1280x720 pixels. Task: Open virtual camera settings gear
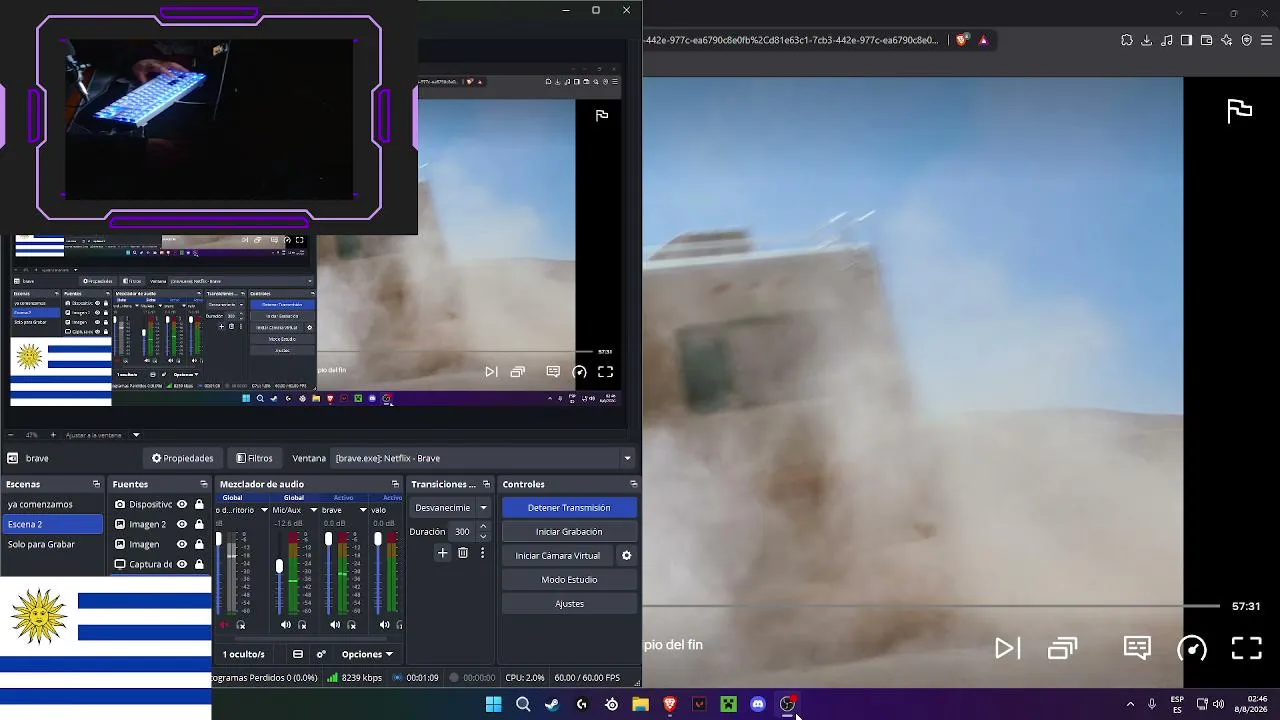(627, 556)
